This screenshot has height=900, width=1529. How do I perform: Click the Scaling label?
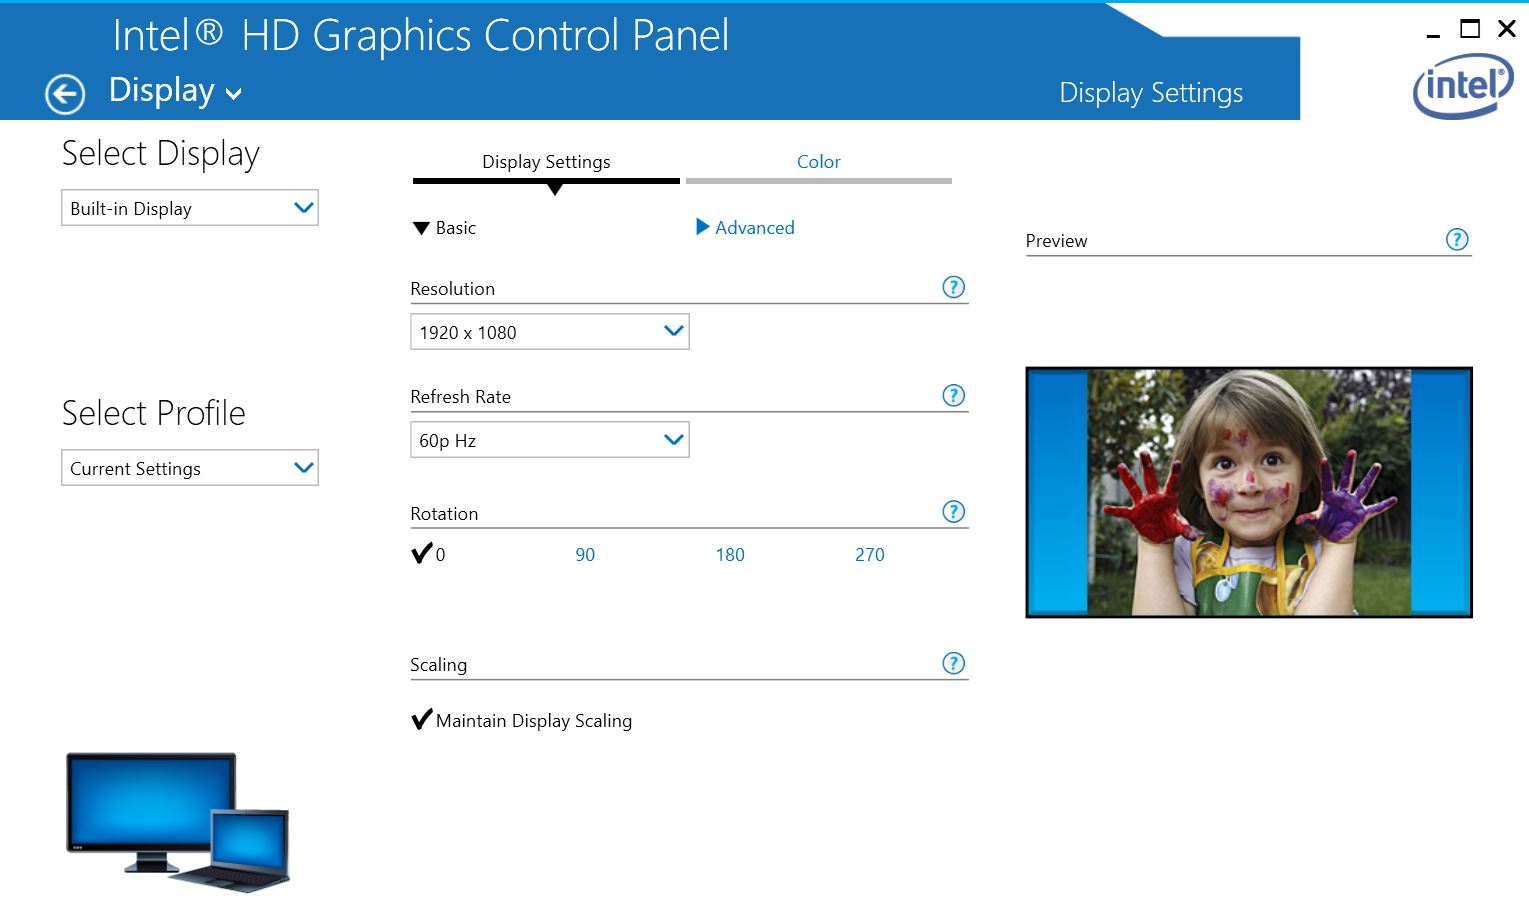439,665
